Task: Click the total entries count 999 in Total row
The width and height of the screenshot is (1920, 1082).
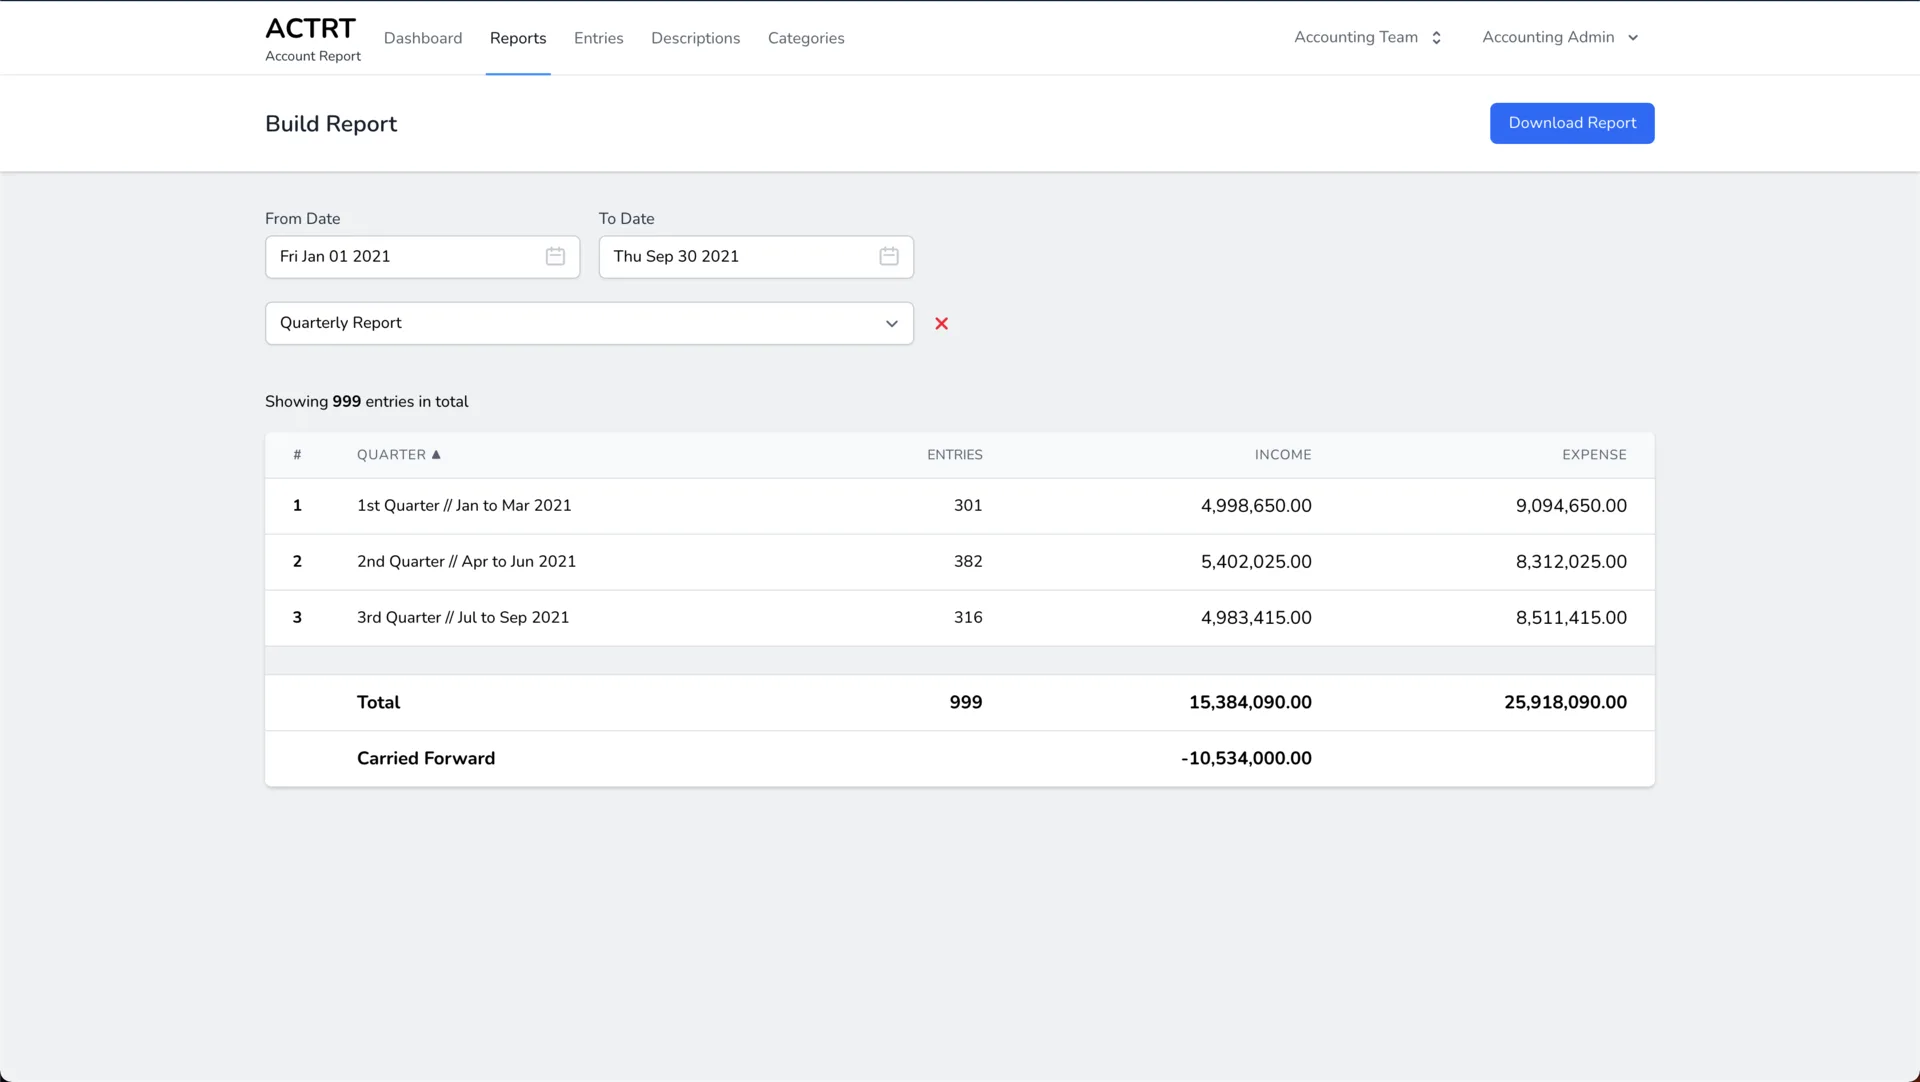Action: tap(966, 703)
